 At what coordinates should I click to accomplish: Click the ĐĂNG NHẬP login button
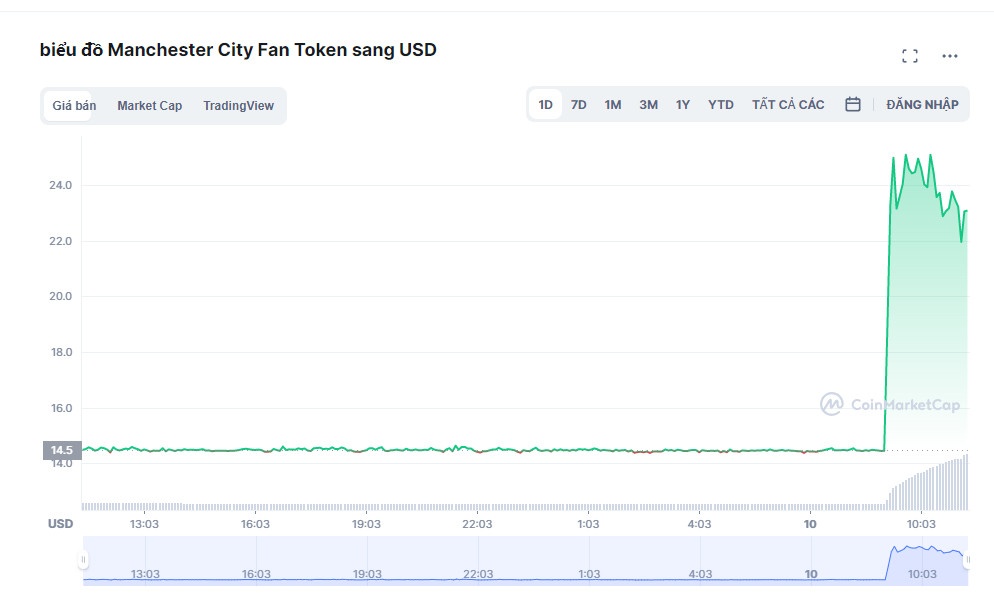click(x=921, y=104)
